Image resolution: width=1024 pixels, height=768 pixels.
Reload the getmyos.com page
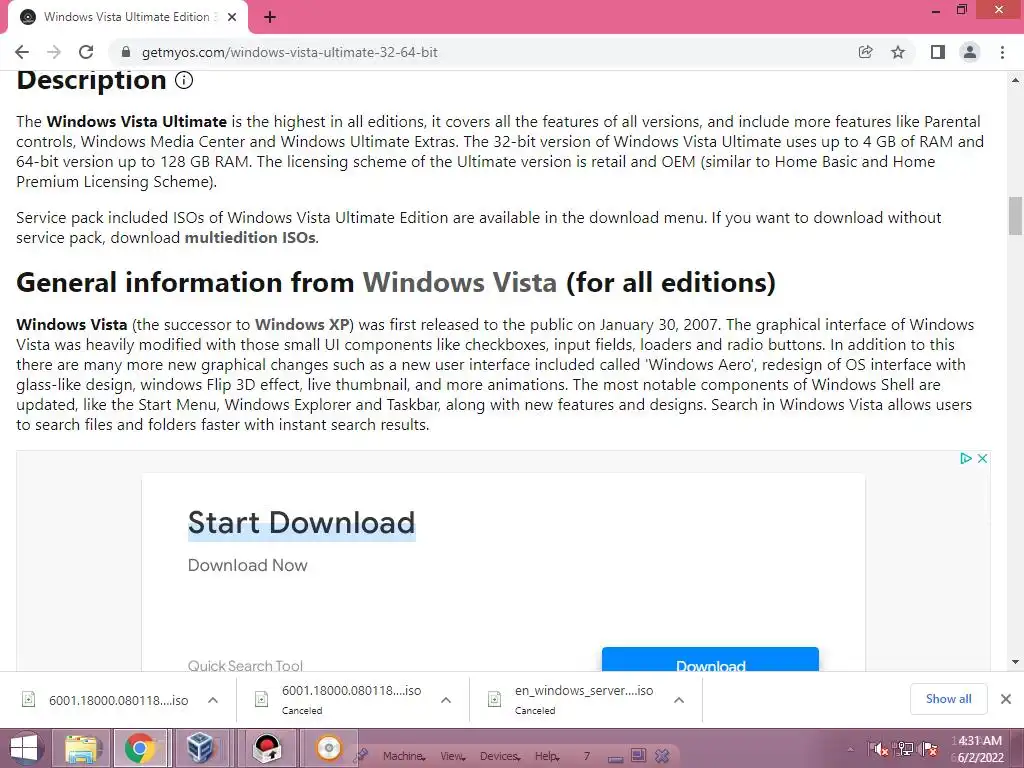click(x=86, y=52)
